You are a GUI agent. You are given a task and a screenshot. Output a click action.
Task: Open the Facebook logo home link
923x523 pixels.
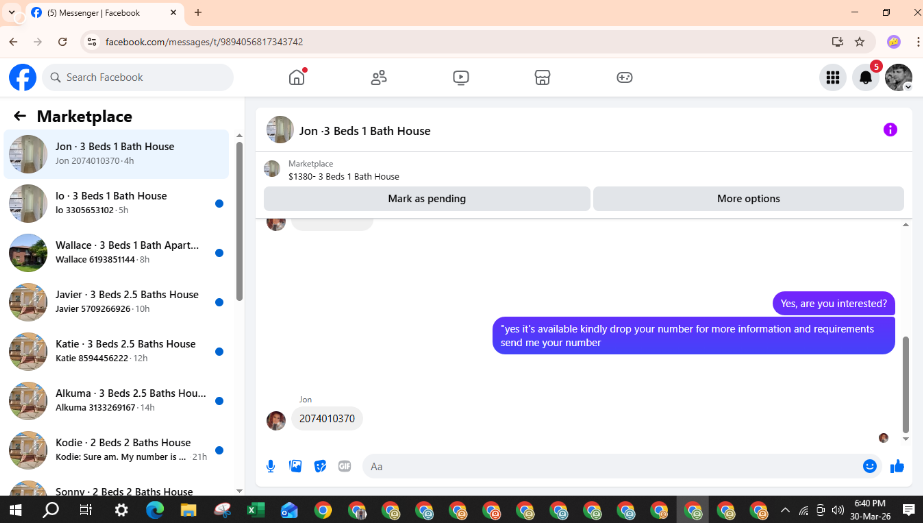(x=22, y=77)
